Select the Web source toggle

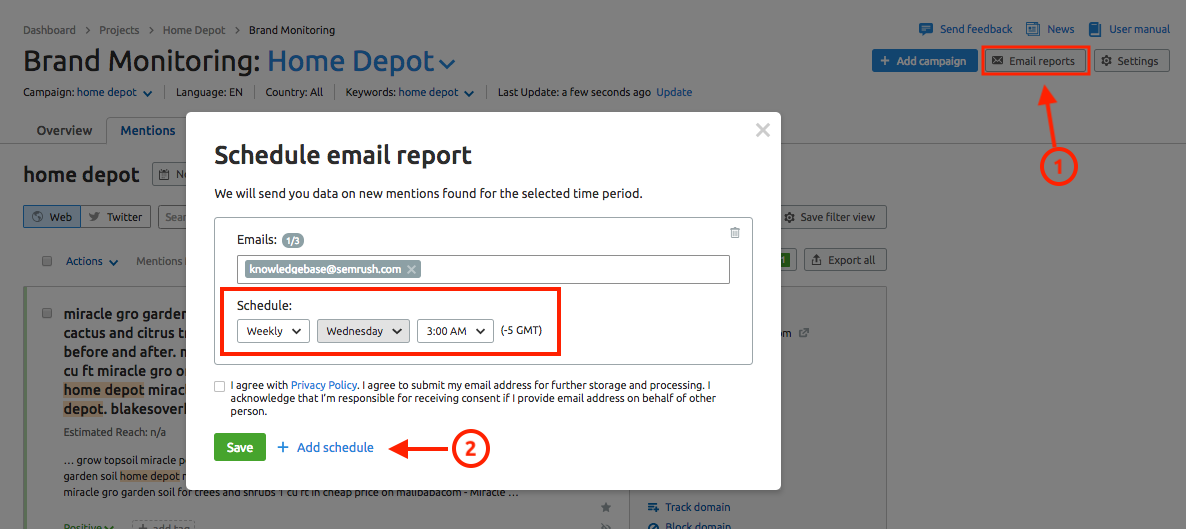(x=52, y=216)
